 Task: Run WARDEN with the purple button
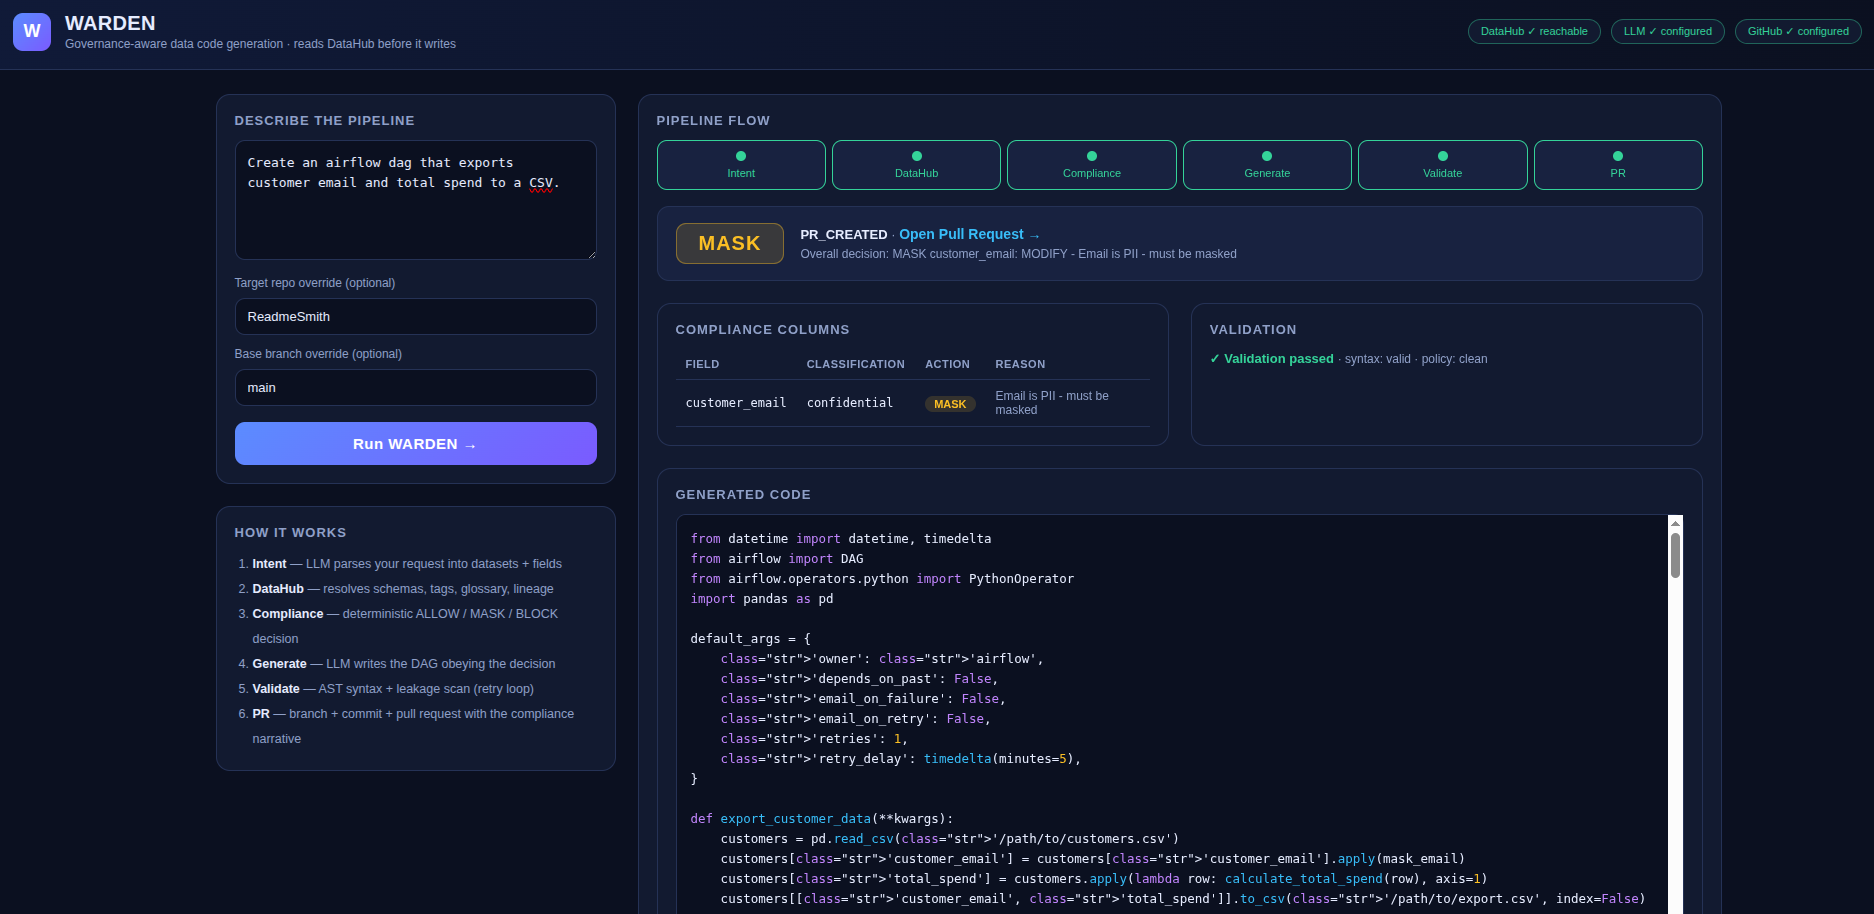click(416, 443)
